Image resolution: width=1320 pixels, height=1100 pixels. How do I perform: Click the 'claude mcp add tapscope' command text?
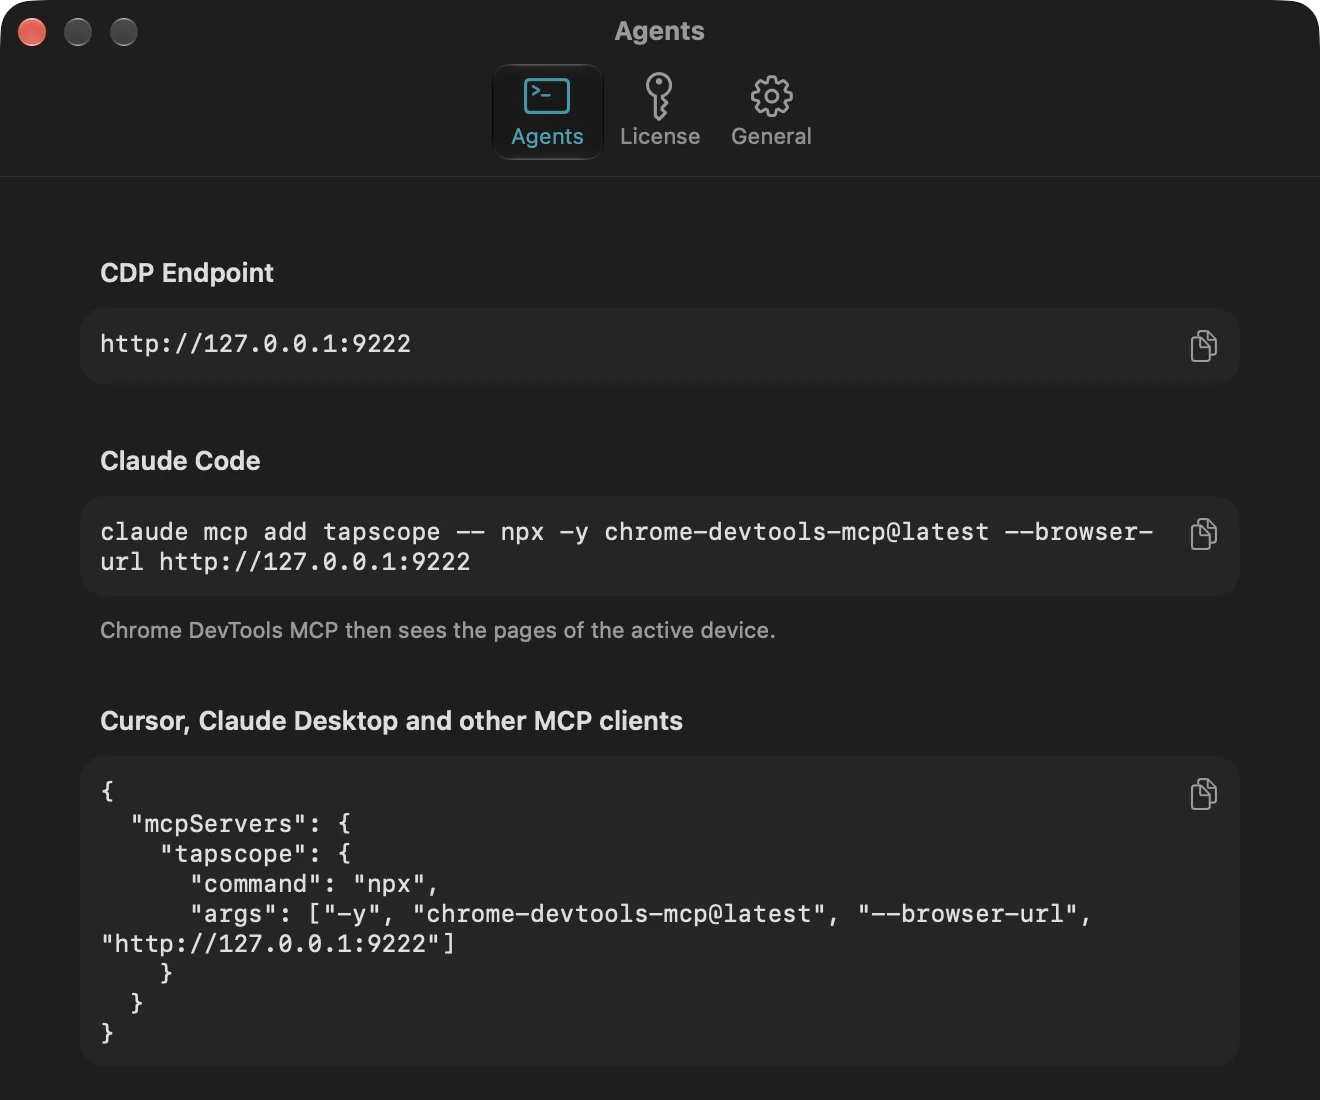click(626, 547)
